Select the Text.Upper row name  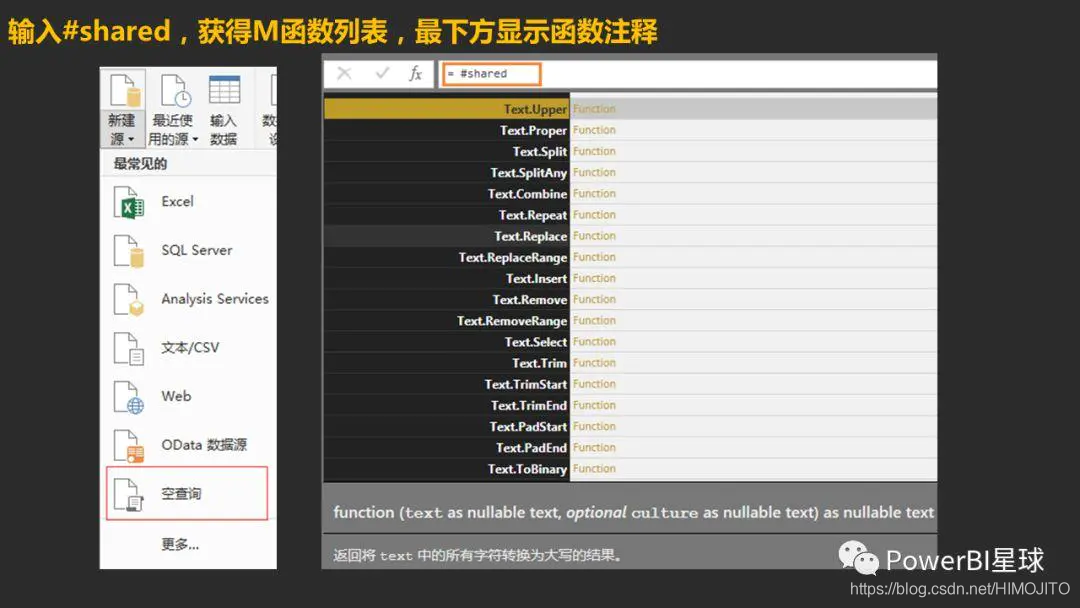click(535, 109)
